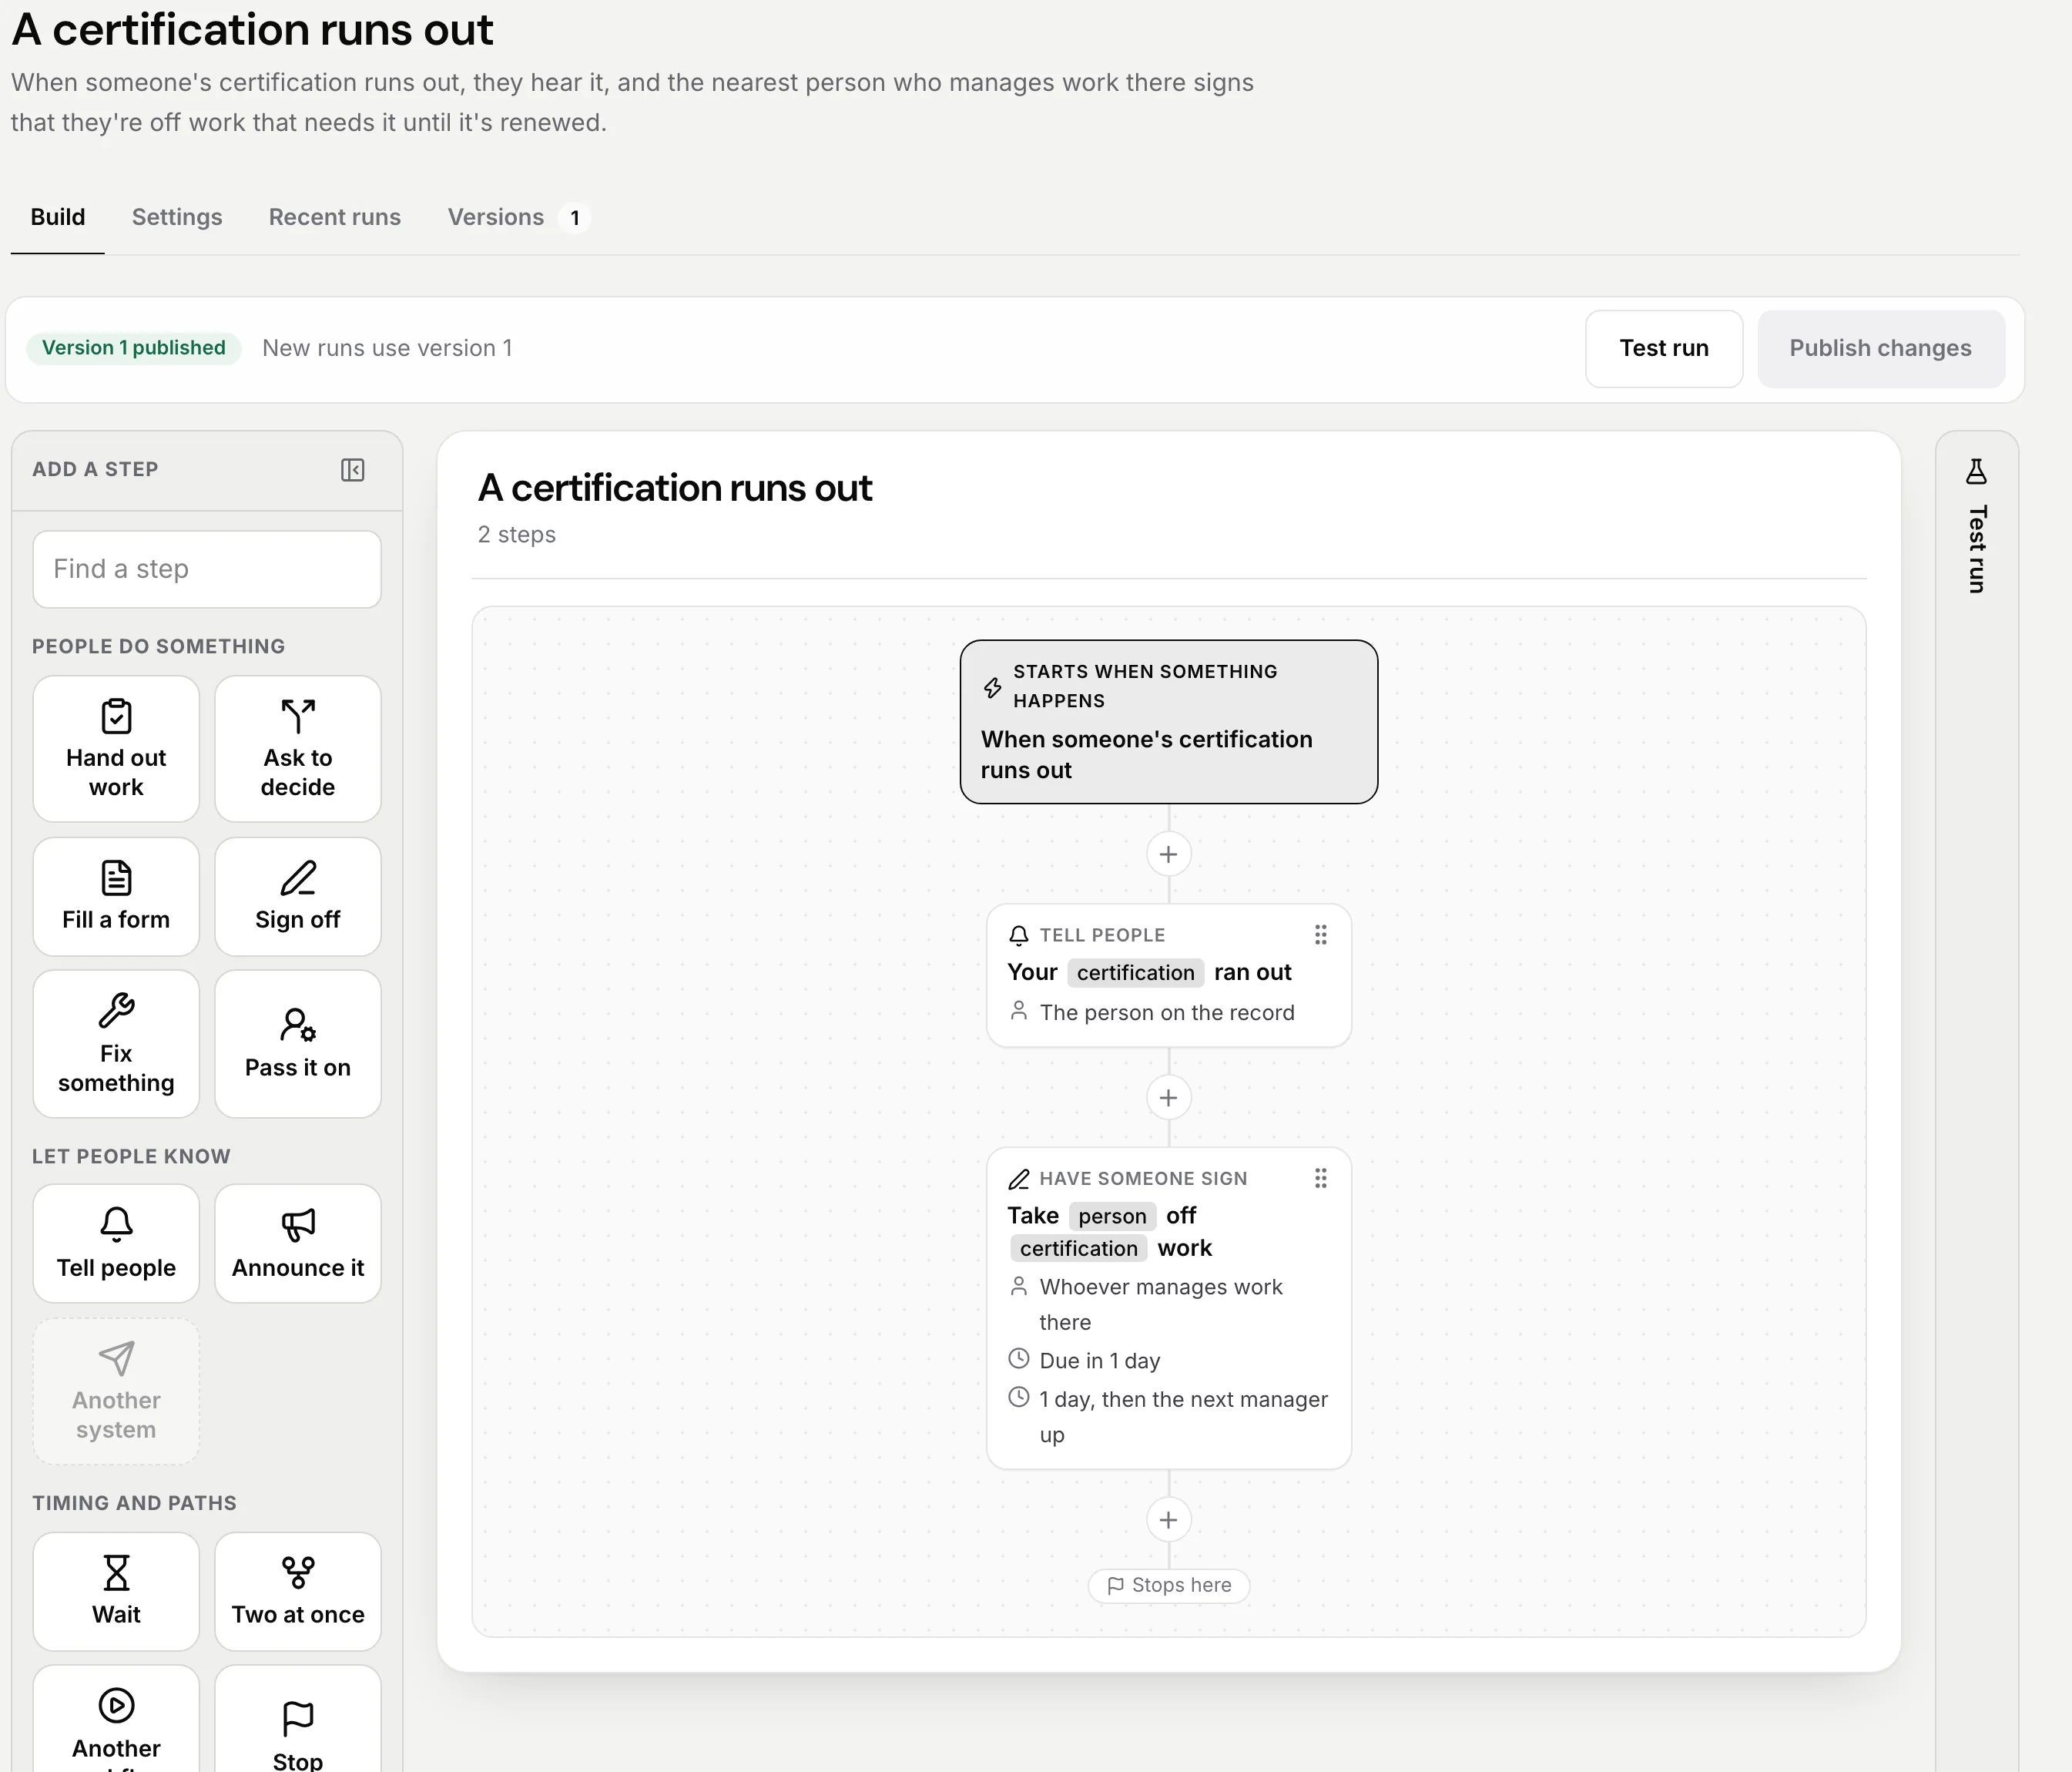Viewport: 2072px width, 1772px height.
Task: Select the disabled Another system step
Action: click(x=116, y=1391)
